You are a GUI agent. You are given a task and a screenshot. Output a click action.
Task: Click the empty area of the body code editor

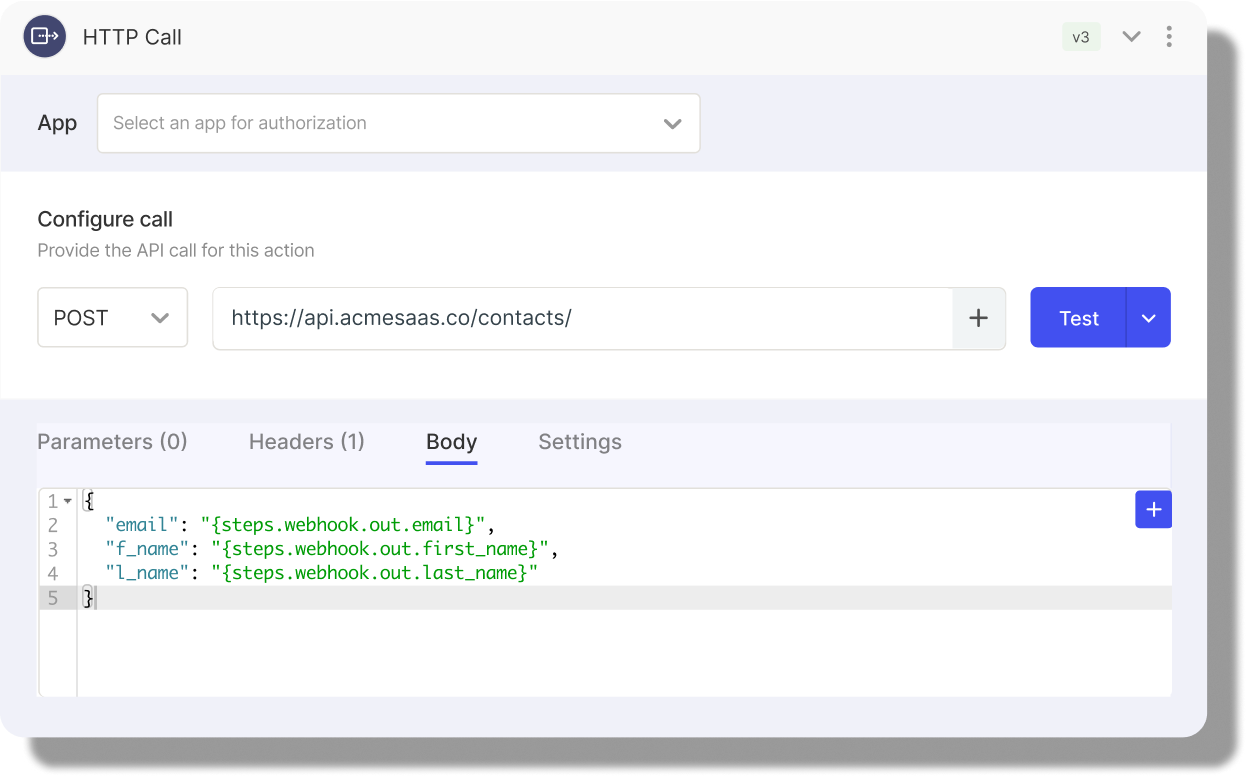[624, 653]
